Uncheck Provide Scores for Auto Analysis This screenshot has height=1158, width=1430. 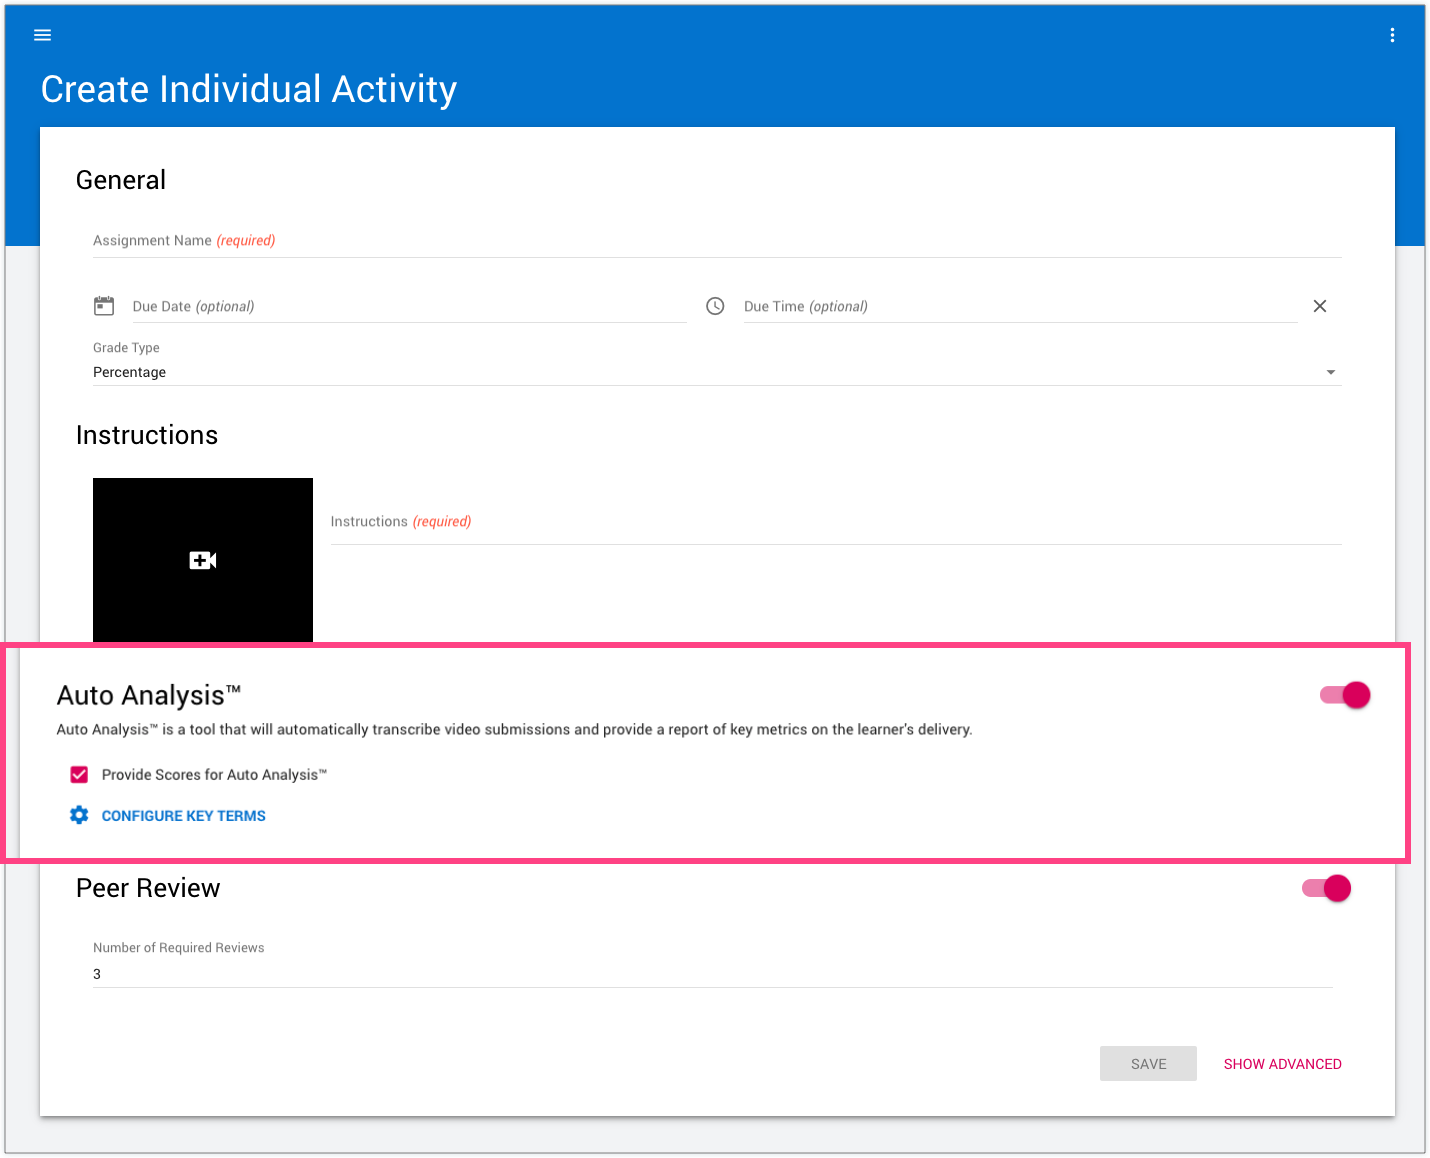[x=79, y=775]
